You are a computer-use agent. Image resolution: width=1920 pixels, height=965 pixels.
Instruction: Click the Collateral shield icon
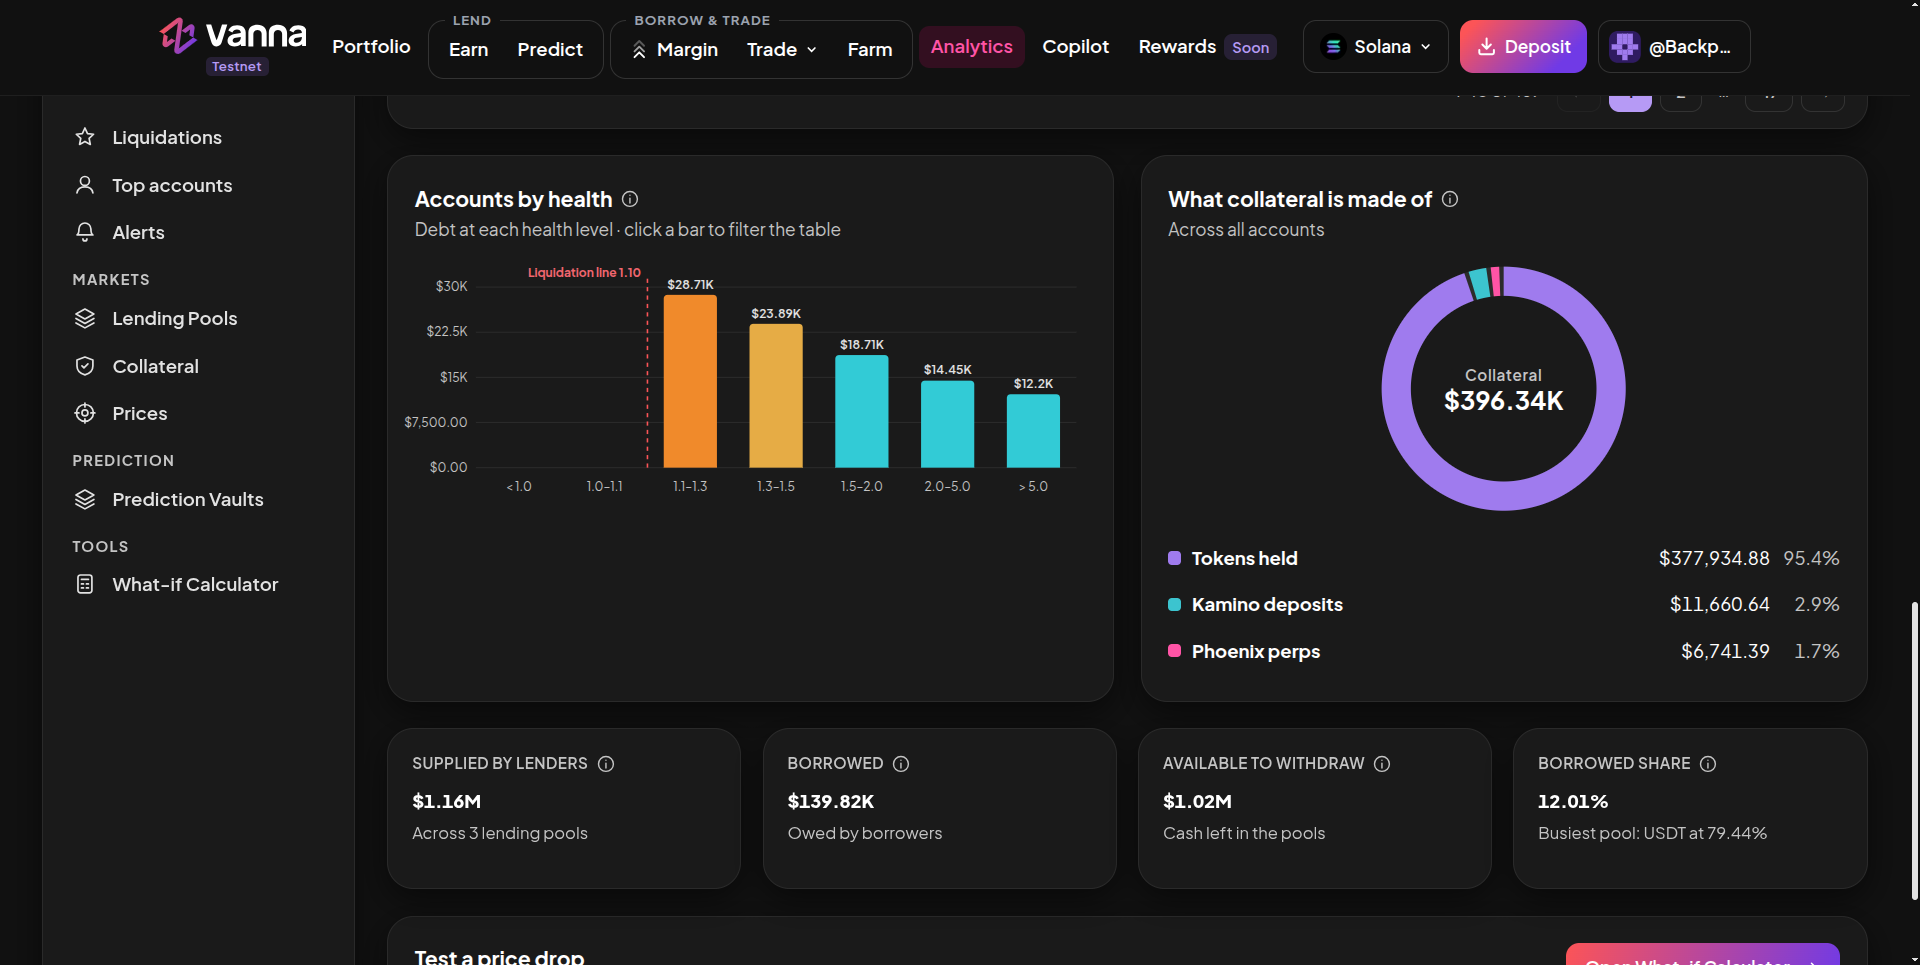tap(85, 366)
